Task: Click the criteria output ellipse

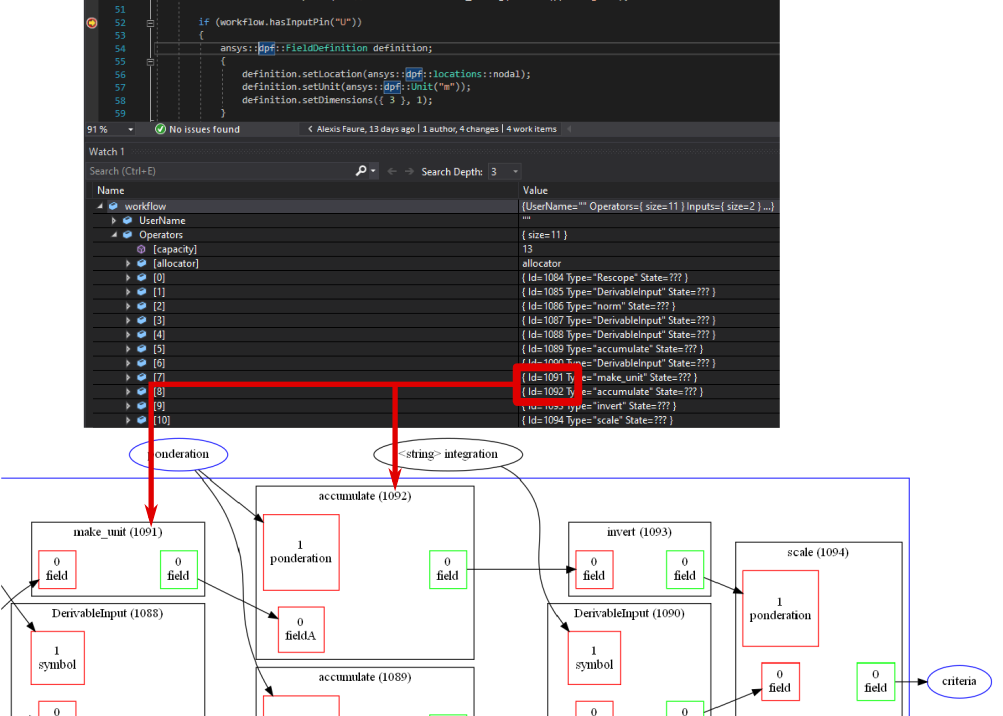Action: click(959, 681)
